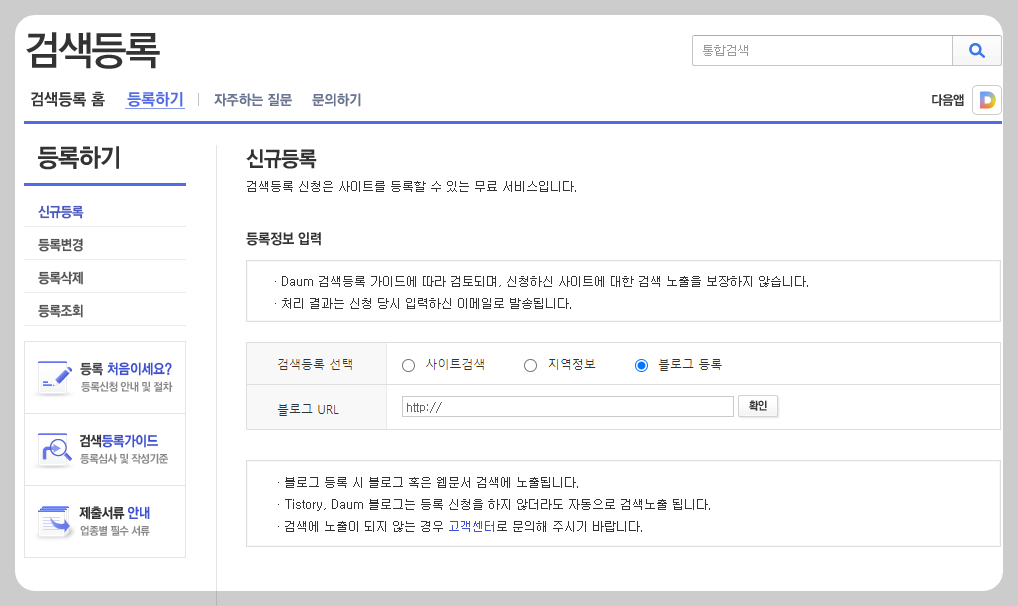The width and height of the screenshot is (1018, 606).
Task: Click the 등록신청 안내 및 절차 subtitle
Action: (x=127, y=387)
